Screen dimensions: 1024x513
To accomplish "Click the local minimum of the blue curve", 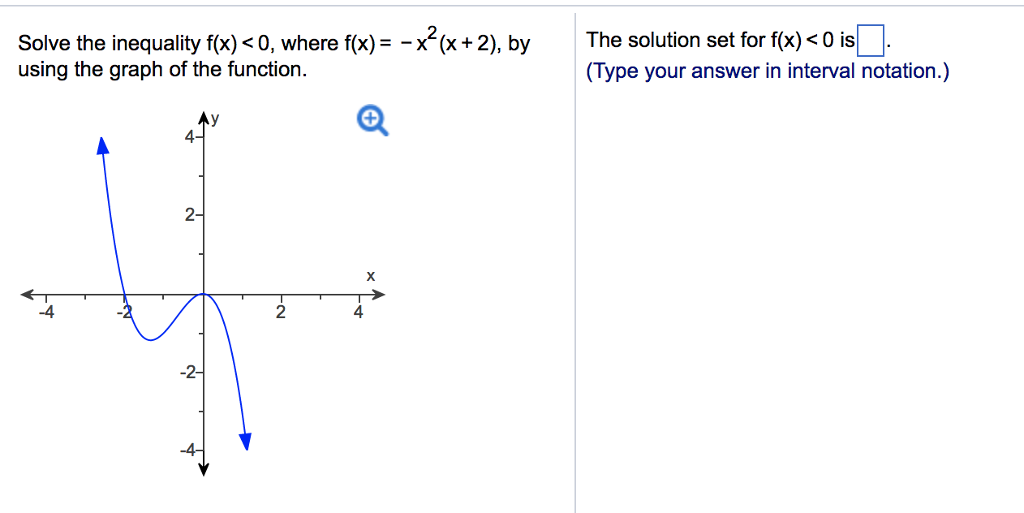I will point(151,339).
